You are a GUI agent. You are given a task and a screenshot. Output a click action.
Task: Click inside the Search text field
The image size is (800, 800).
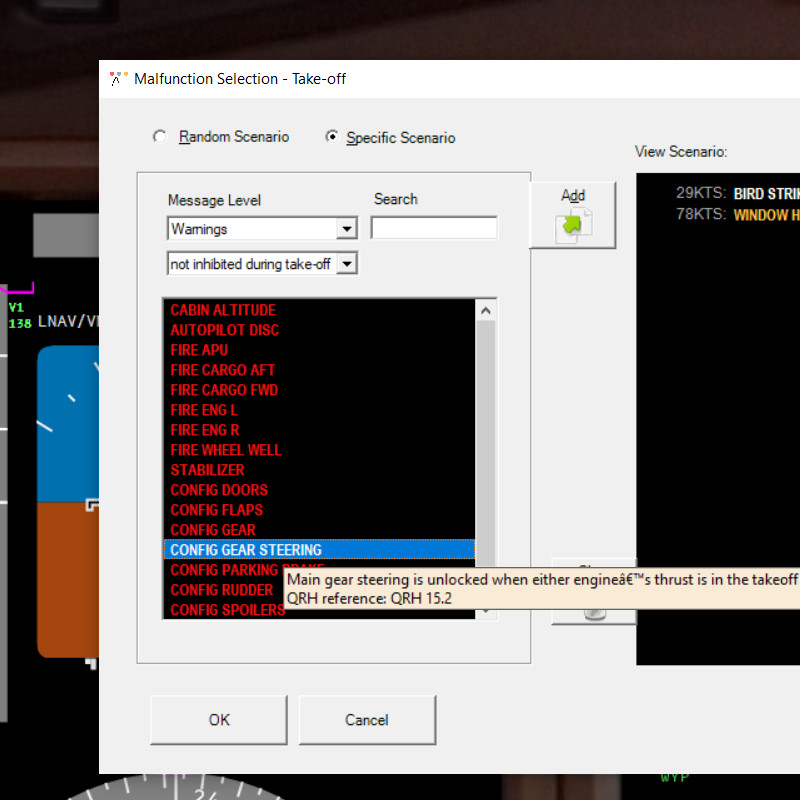pyautogui.click(x=433, y=229)
